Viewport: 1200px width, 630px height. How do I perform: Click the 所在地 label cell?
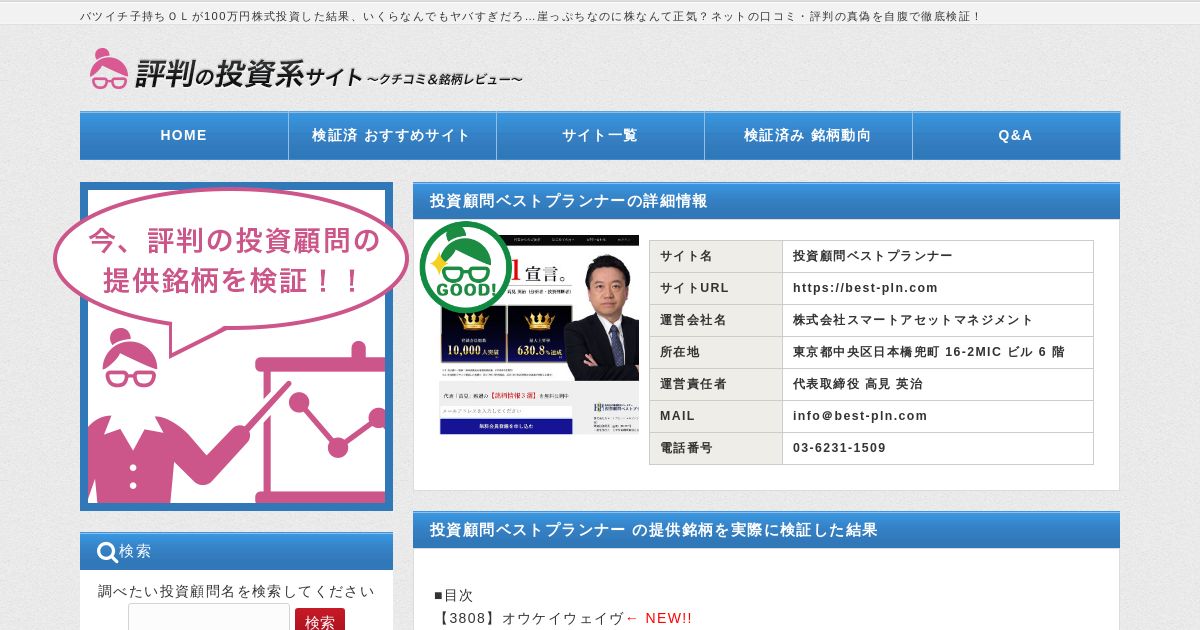click(x=716, y=352)
